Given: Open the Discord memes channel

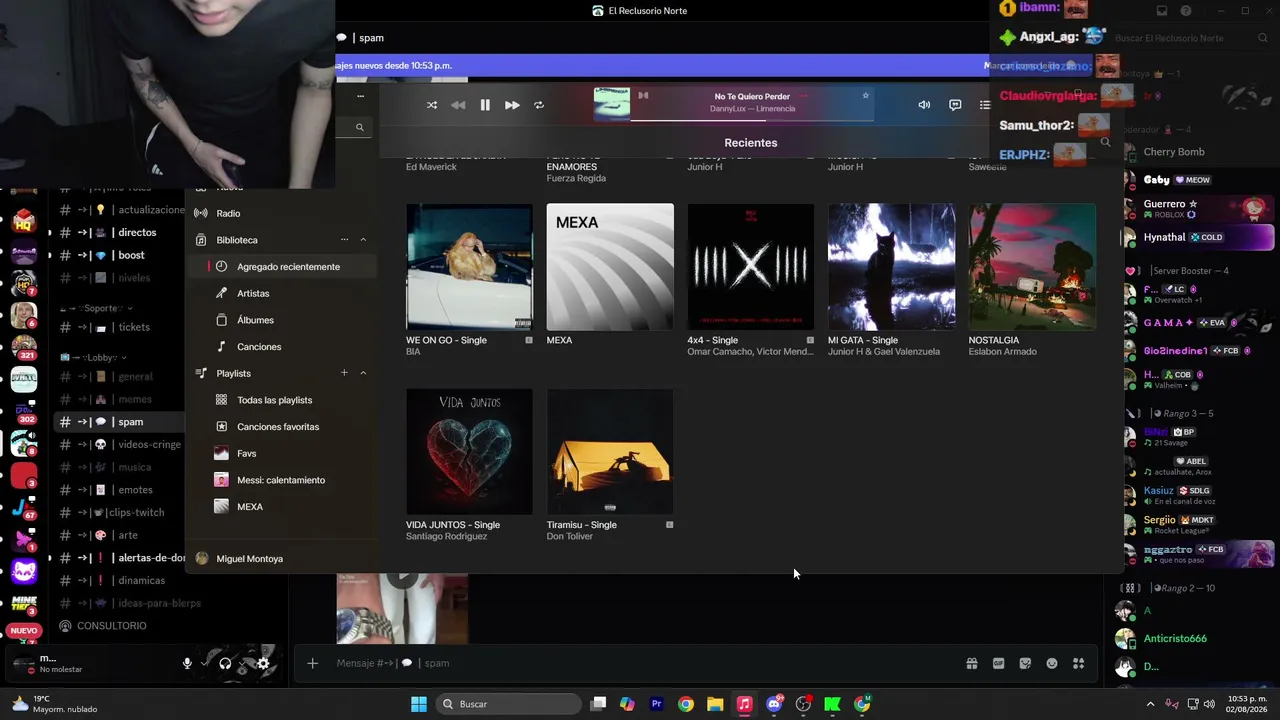Looking at the screenshot, I should coord(120,399).
